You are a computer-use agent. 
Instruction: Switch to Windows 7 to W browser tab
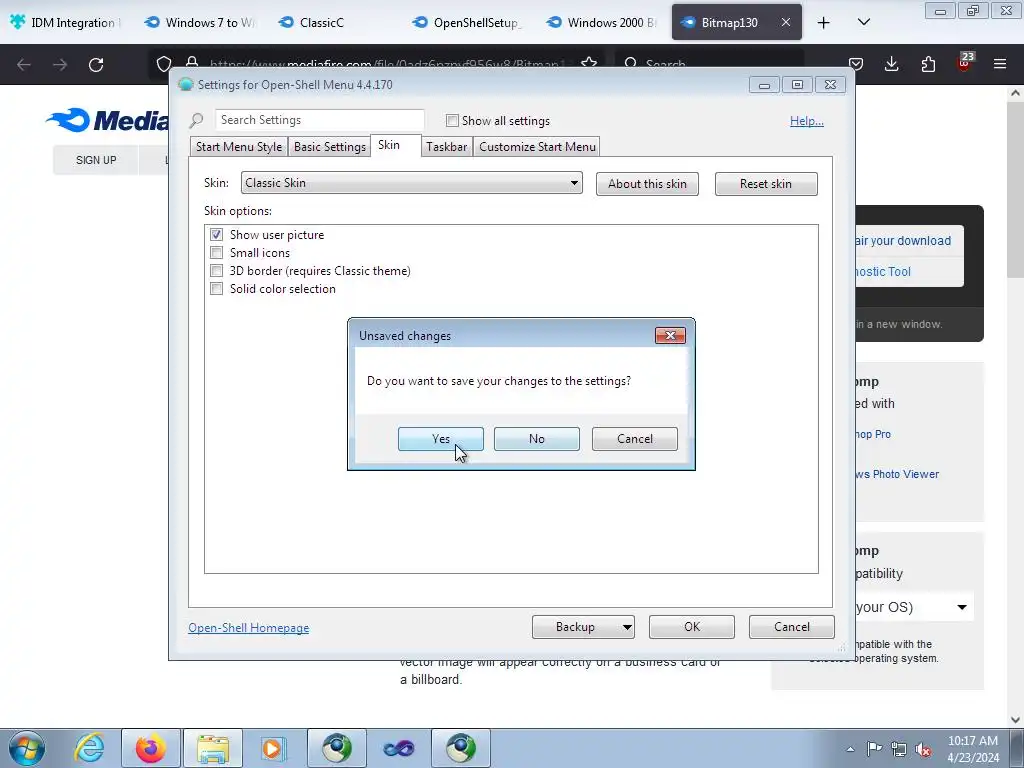(x=200, y=22)
